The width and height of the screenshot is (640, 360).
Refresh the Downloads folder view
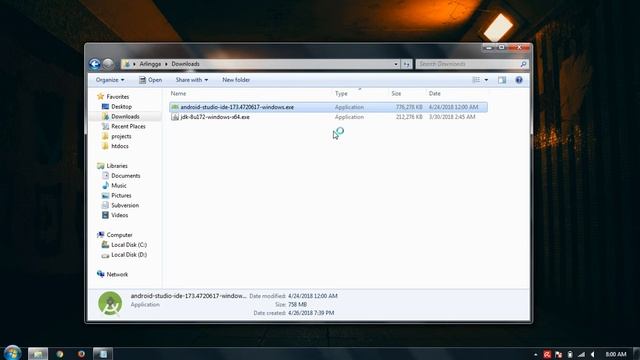click(407, 64)
